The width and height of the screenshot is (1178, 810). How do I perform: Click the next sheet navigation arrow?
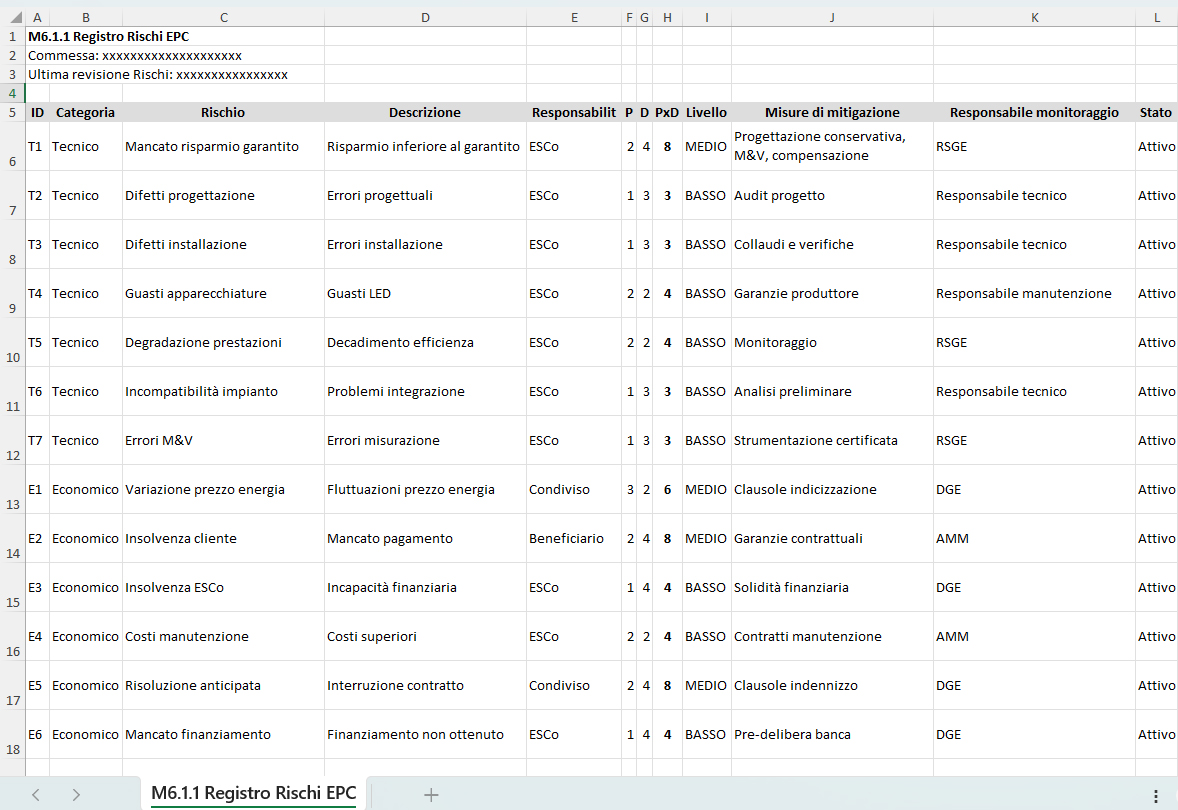tap(76, 795)
